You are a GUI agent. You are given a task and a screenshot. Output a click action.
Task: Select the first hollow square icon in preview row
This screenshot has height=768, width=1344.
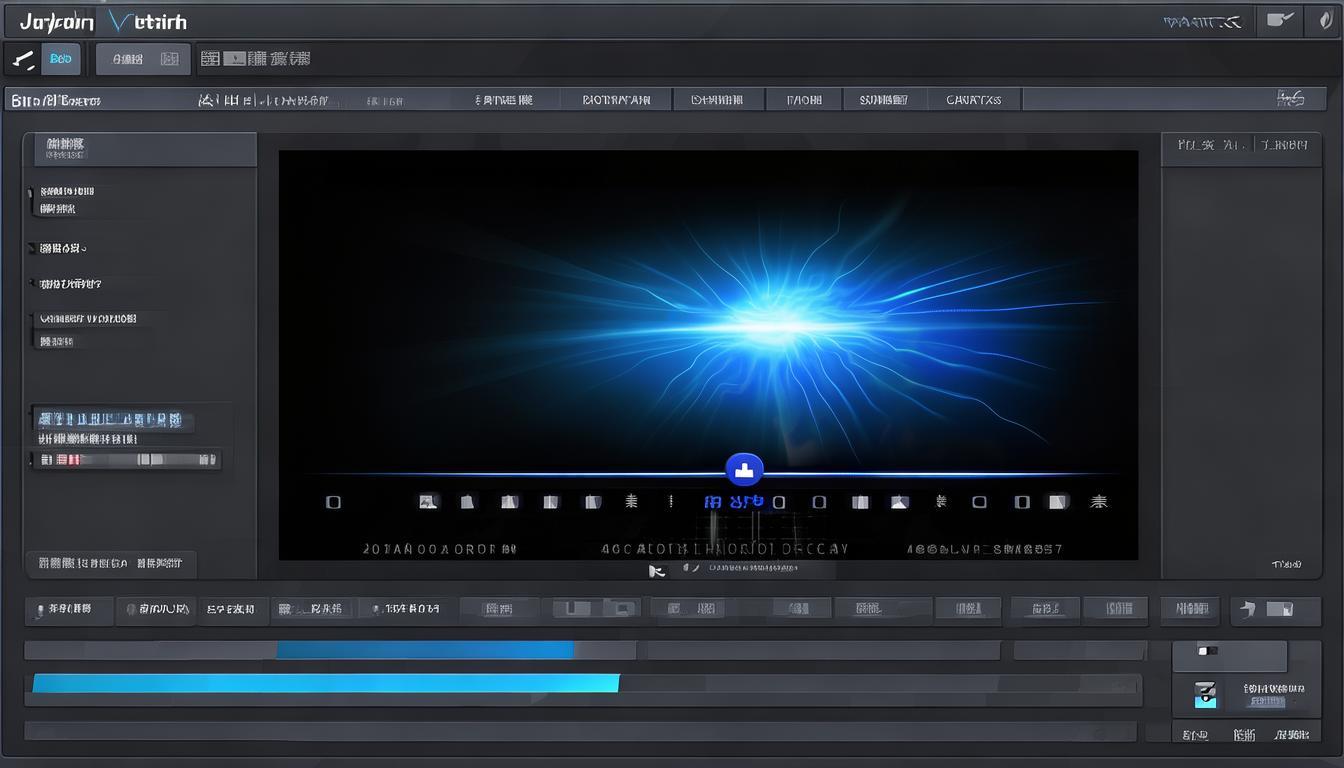pos(334,502)
